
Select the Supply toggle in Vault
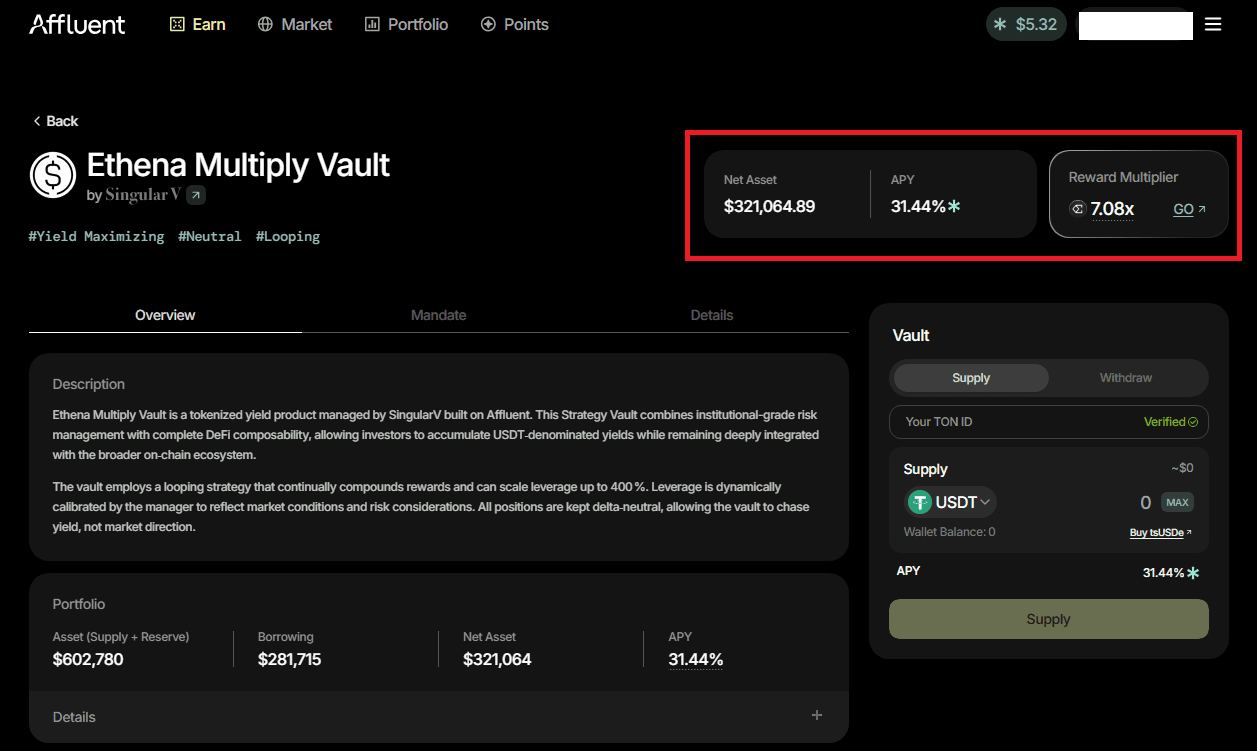971,378
